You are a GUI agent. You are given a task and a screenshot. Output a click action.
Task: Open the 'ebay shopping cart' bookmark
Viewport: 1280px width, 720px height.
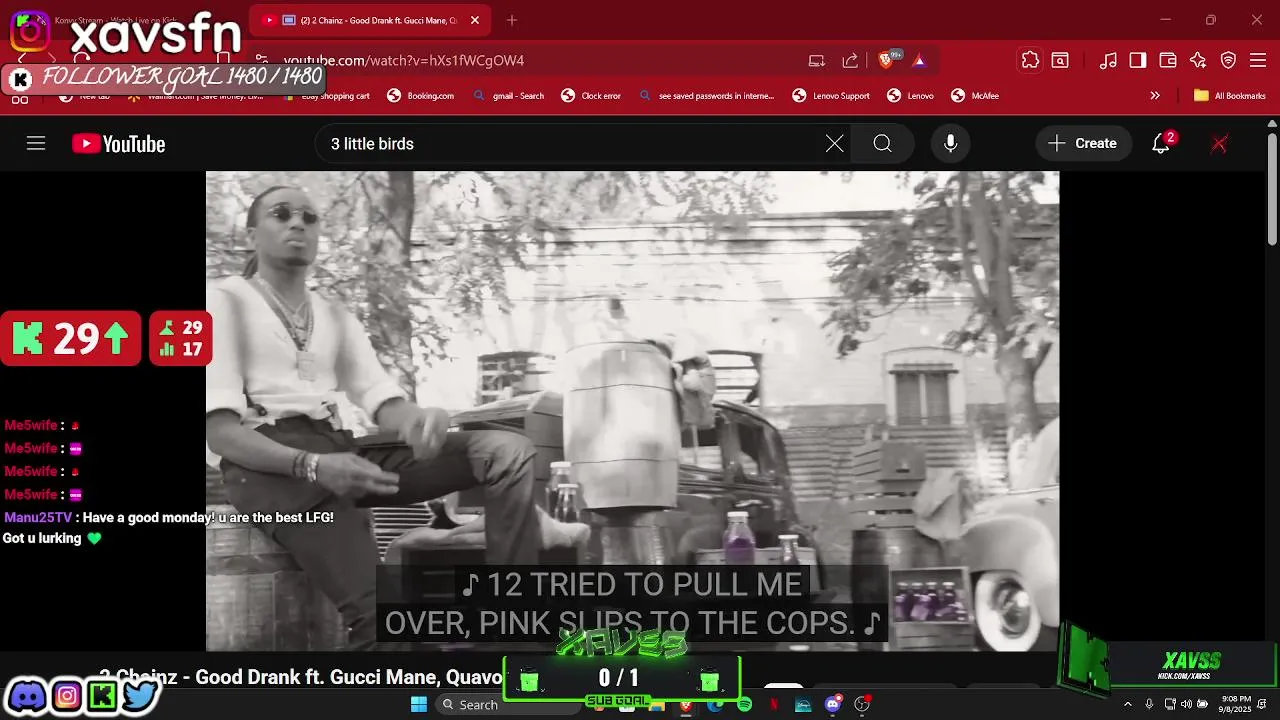pyautogui.click(x=326, y=96)
